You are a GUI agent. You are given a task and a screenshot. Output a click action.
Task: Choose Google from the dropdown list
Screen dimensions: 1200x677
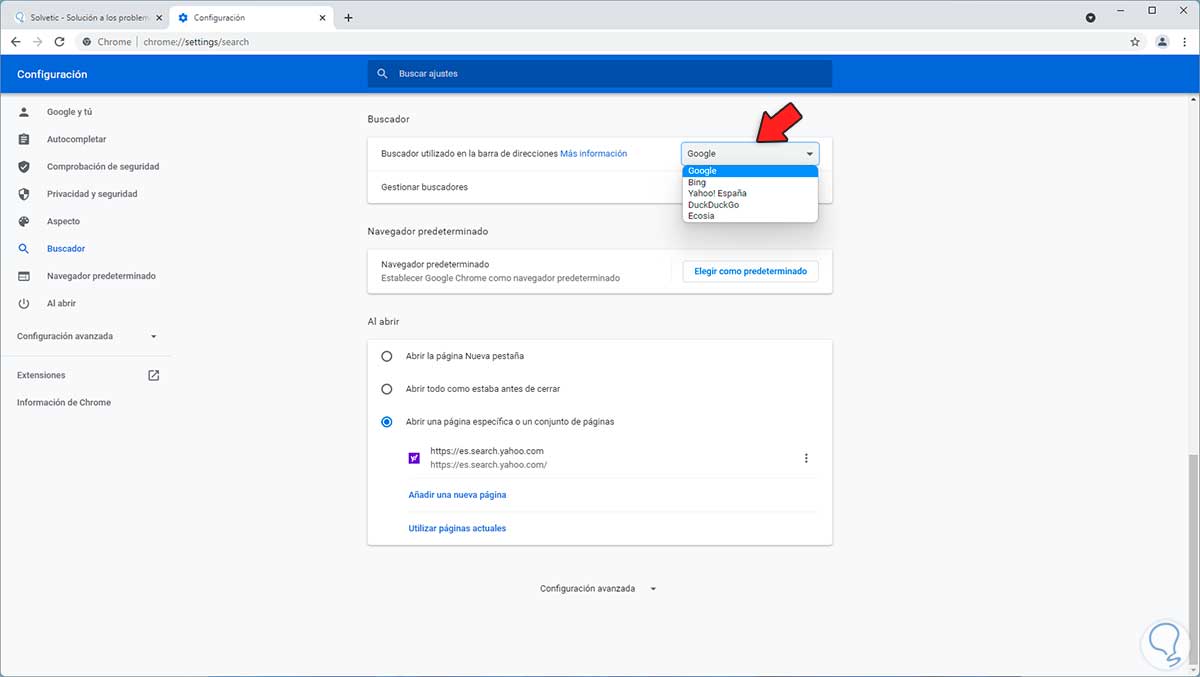click(x=750, y=171)
